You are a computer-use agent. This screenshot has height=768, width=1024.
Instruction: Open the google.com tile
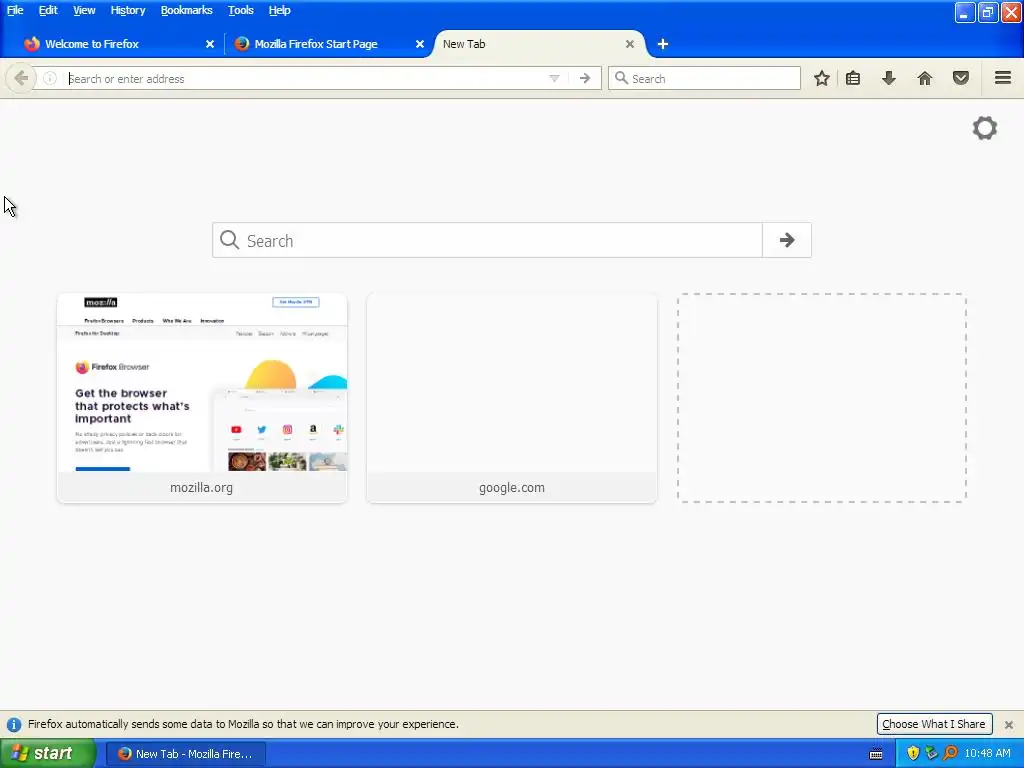511,398
